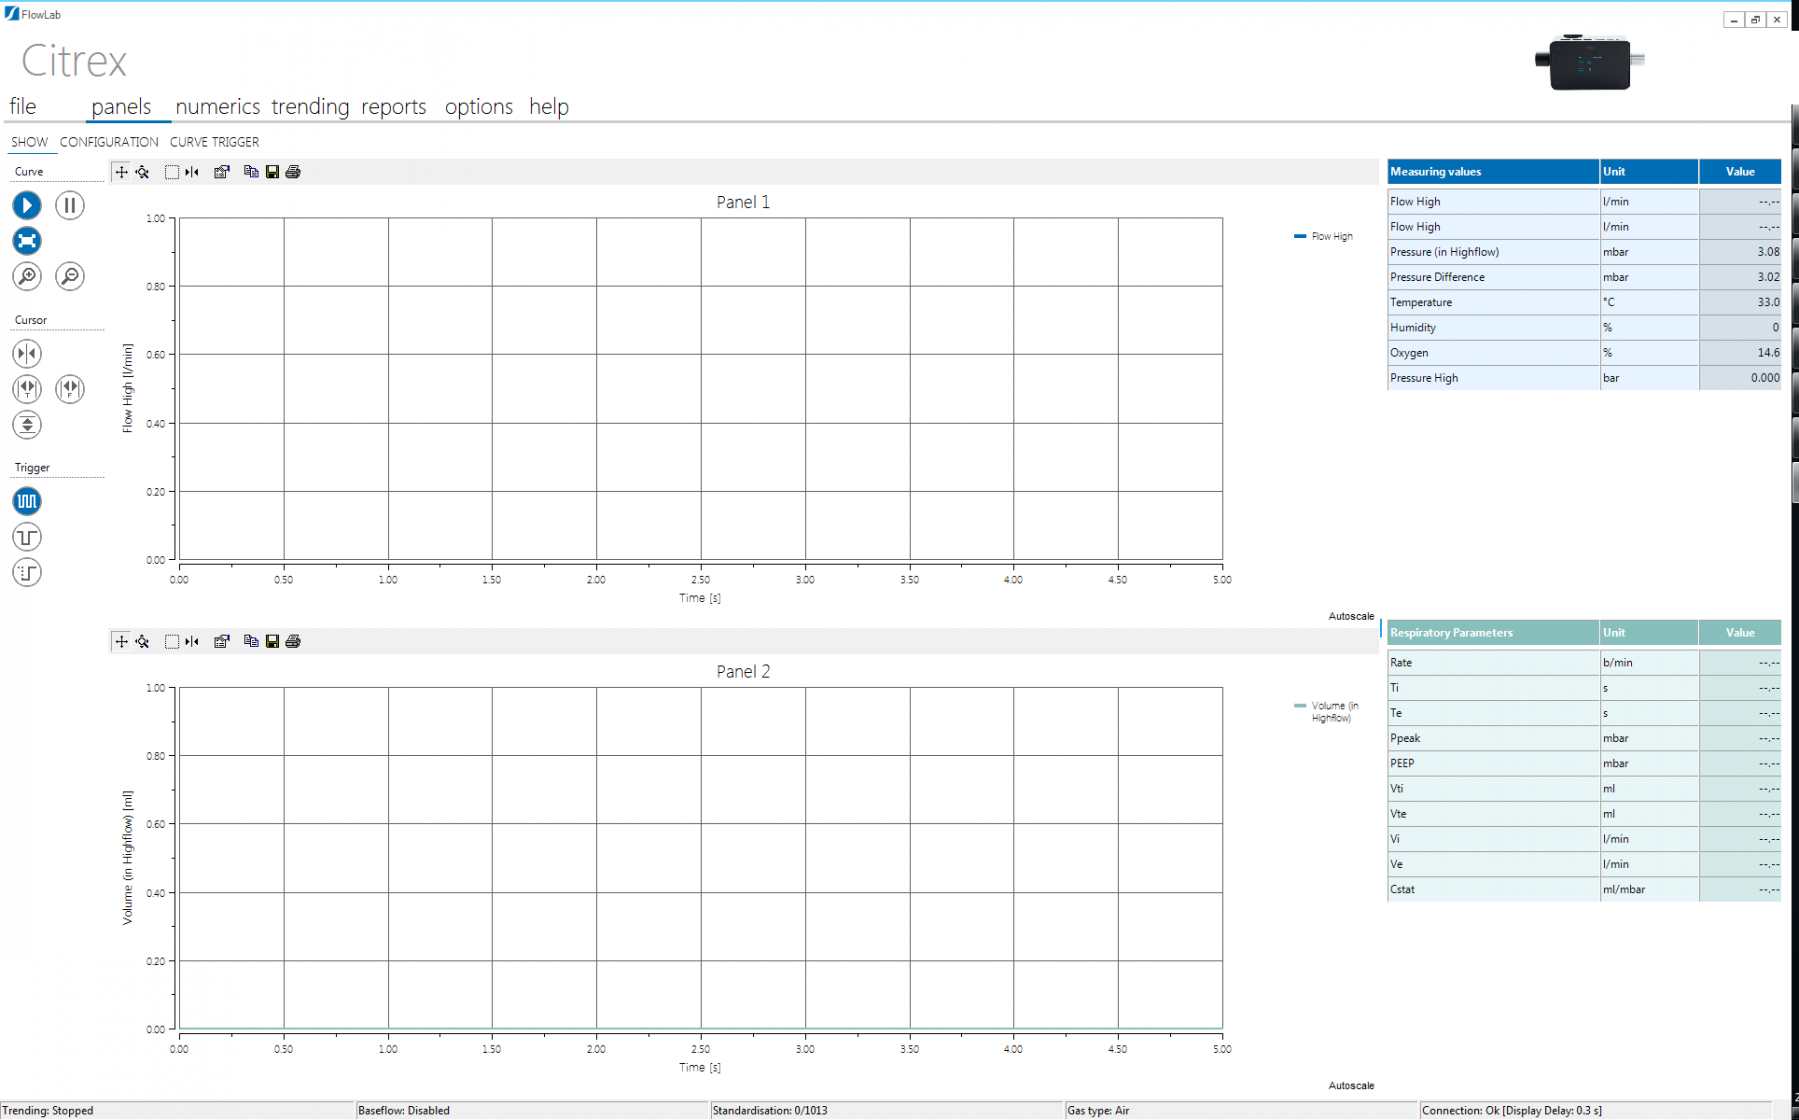The image size is (1799, 1120).
Task: Start measurement with the blue play button
Action: [27, 205]
